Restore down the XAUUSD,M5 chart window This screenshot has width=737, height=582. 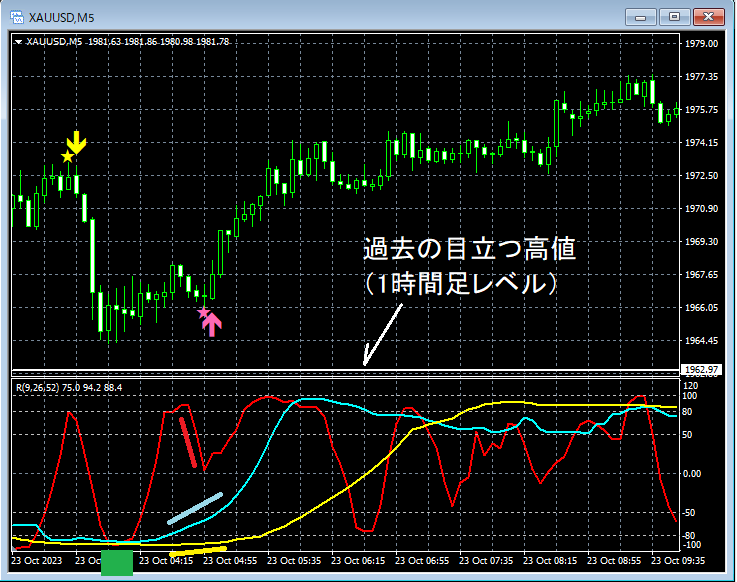(x=674, y=17)
